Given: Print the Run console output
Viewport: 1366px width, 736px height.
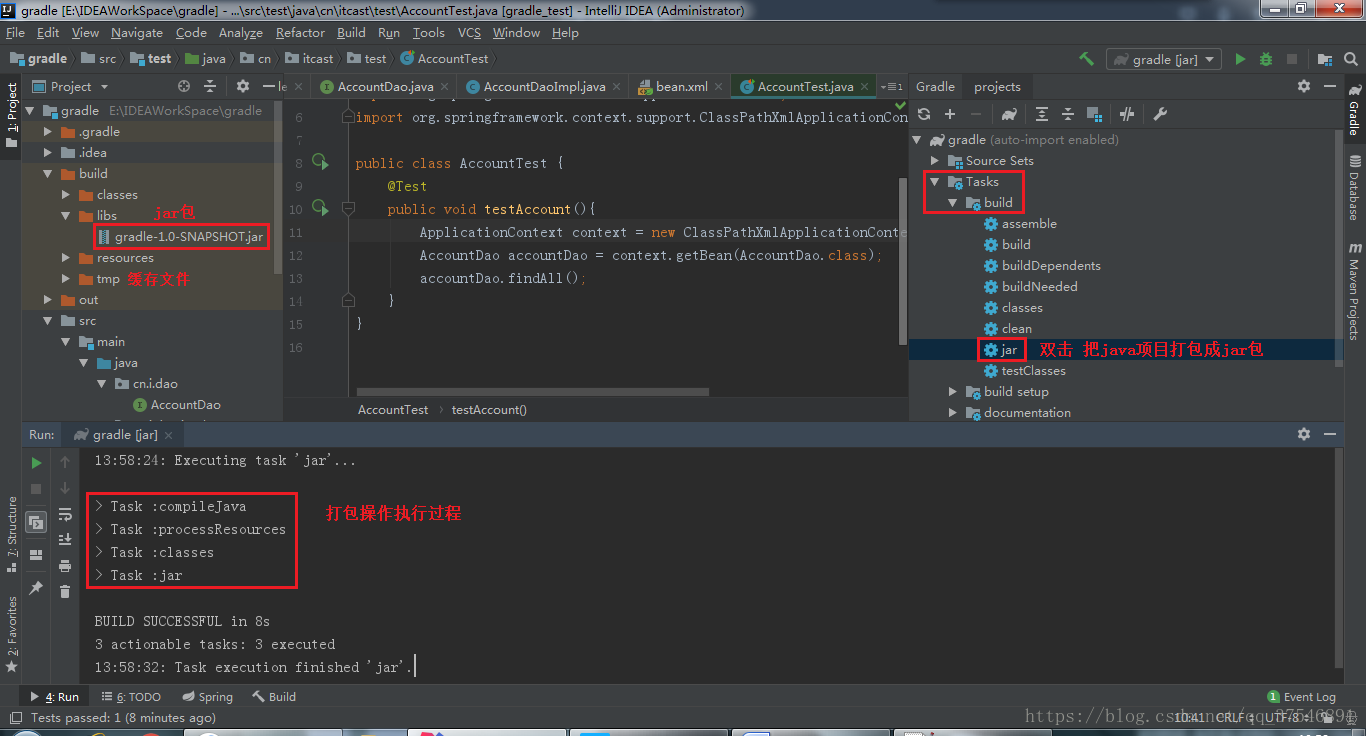Looking at the screenshot, I should click(65, 566).
